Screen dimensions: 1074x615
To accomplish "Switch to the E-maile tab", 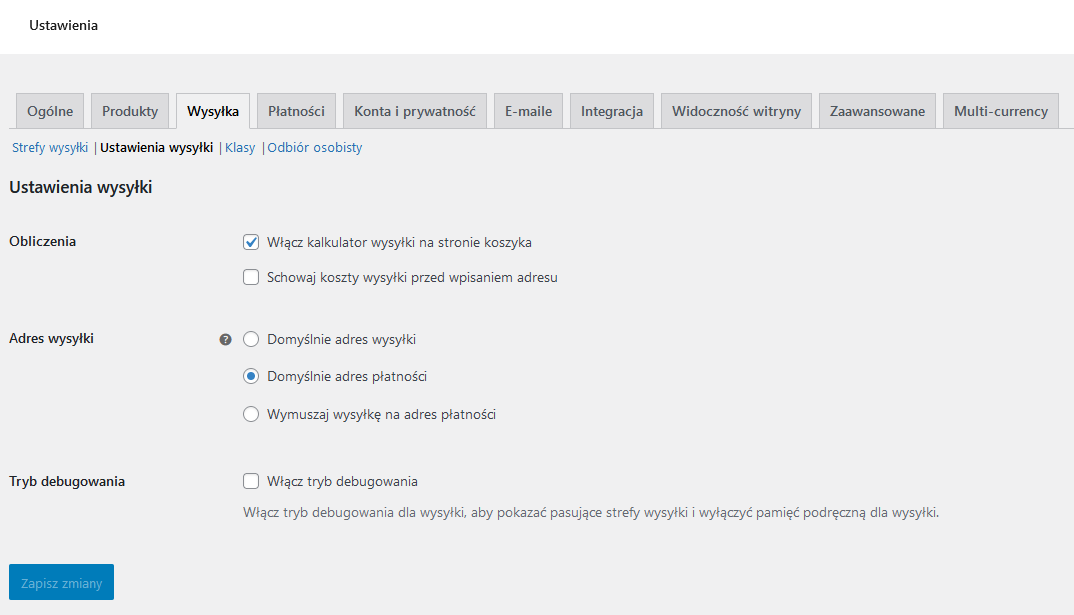I will click(528, 111).
